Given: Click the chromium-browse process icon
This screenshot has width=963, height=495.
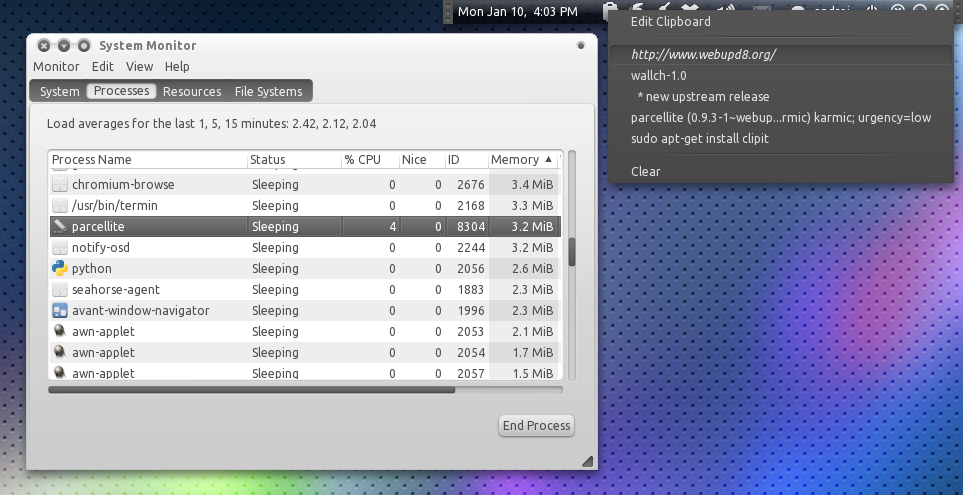Looking at the screenshot, I should point(60,185).
